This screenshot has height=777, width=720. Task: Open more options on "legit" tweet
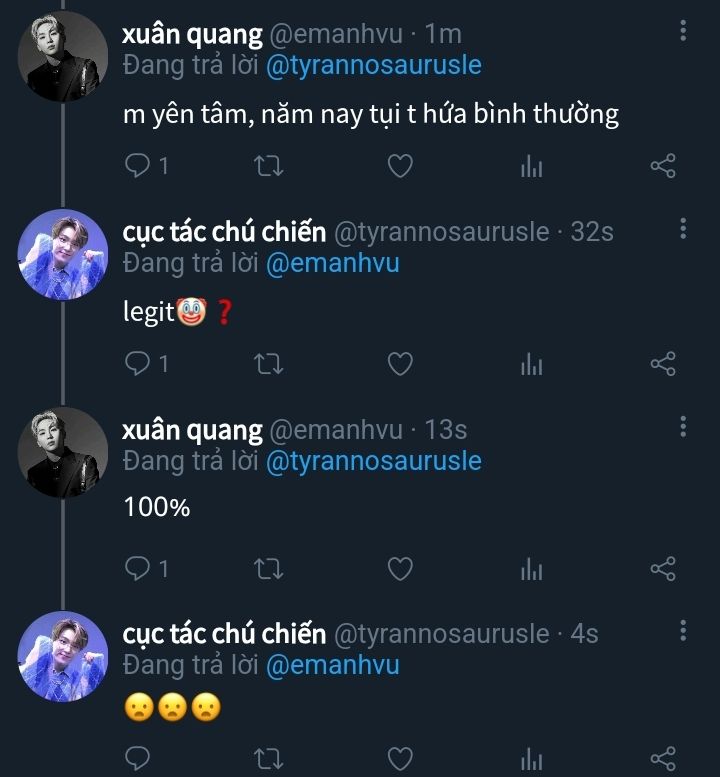683,229
